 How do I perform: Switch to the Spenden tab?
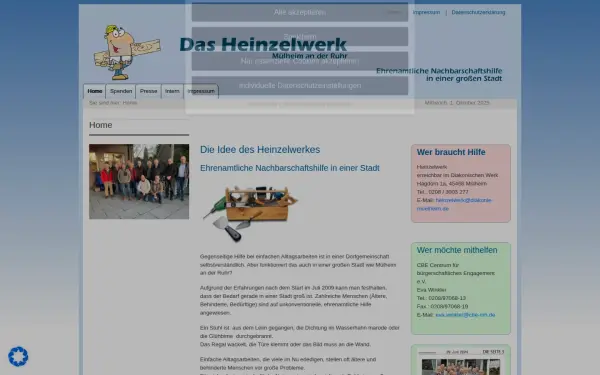point(121,91)
